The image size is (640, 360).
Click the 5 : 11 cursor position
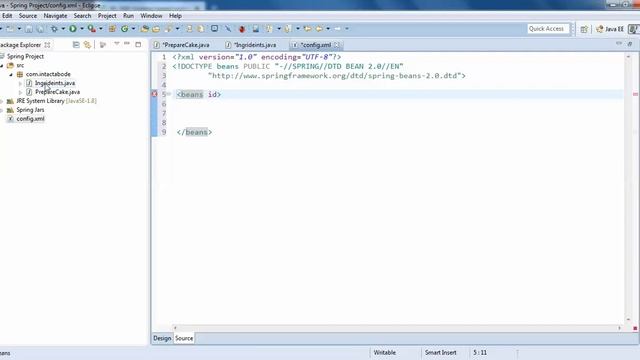pyautogui.click(x=480, y=353)
